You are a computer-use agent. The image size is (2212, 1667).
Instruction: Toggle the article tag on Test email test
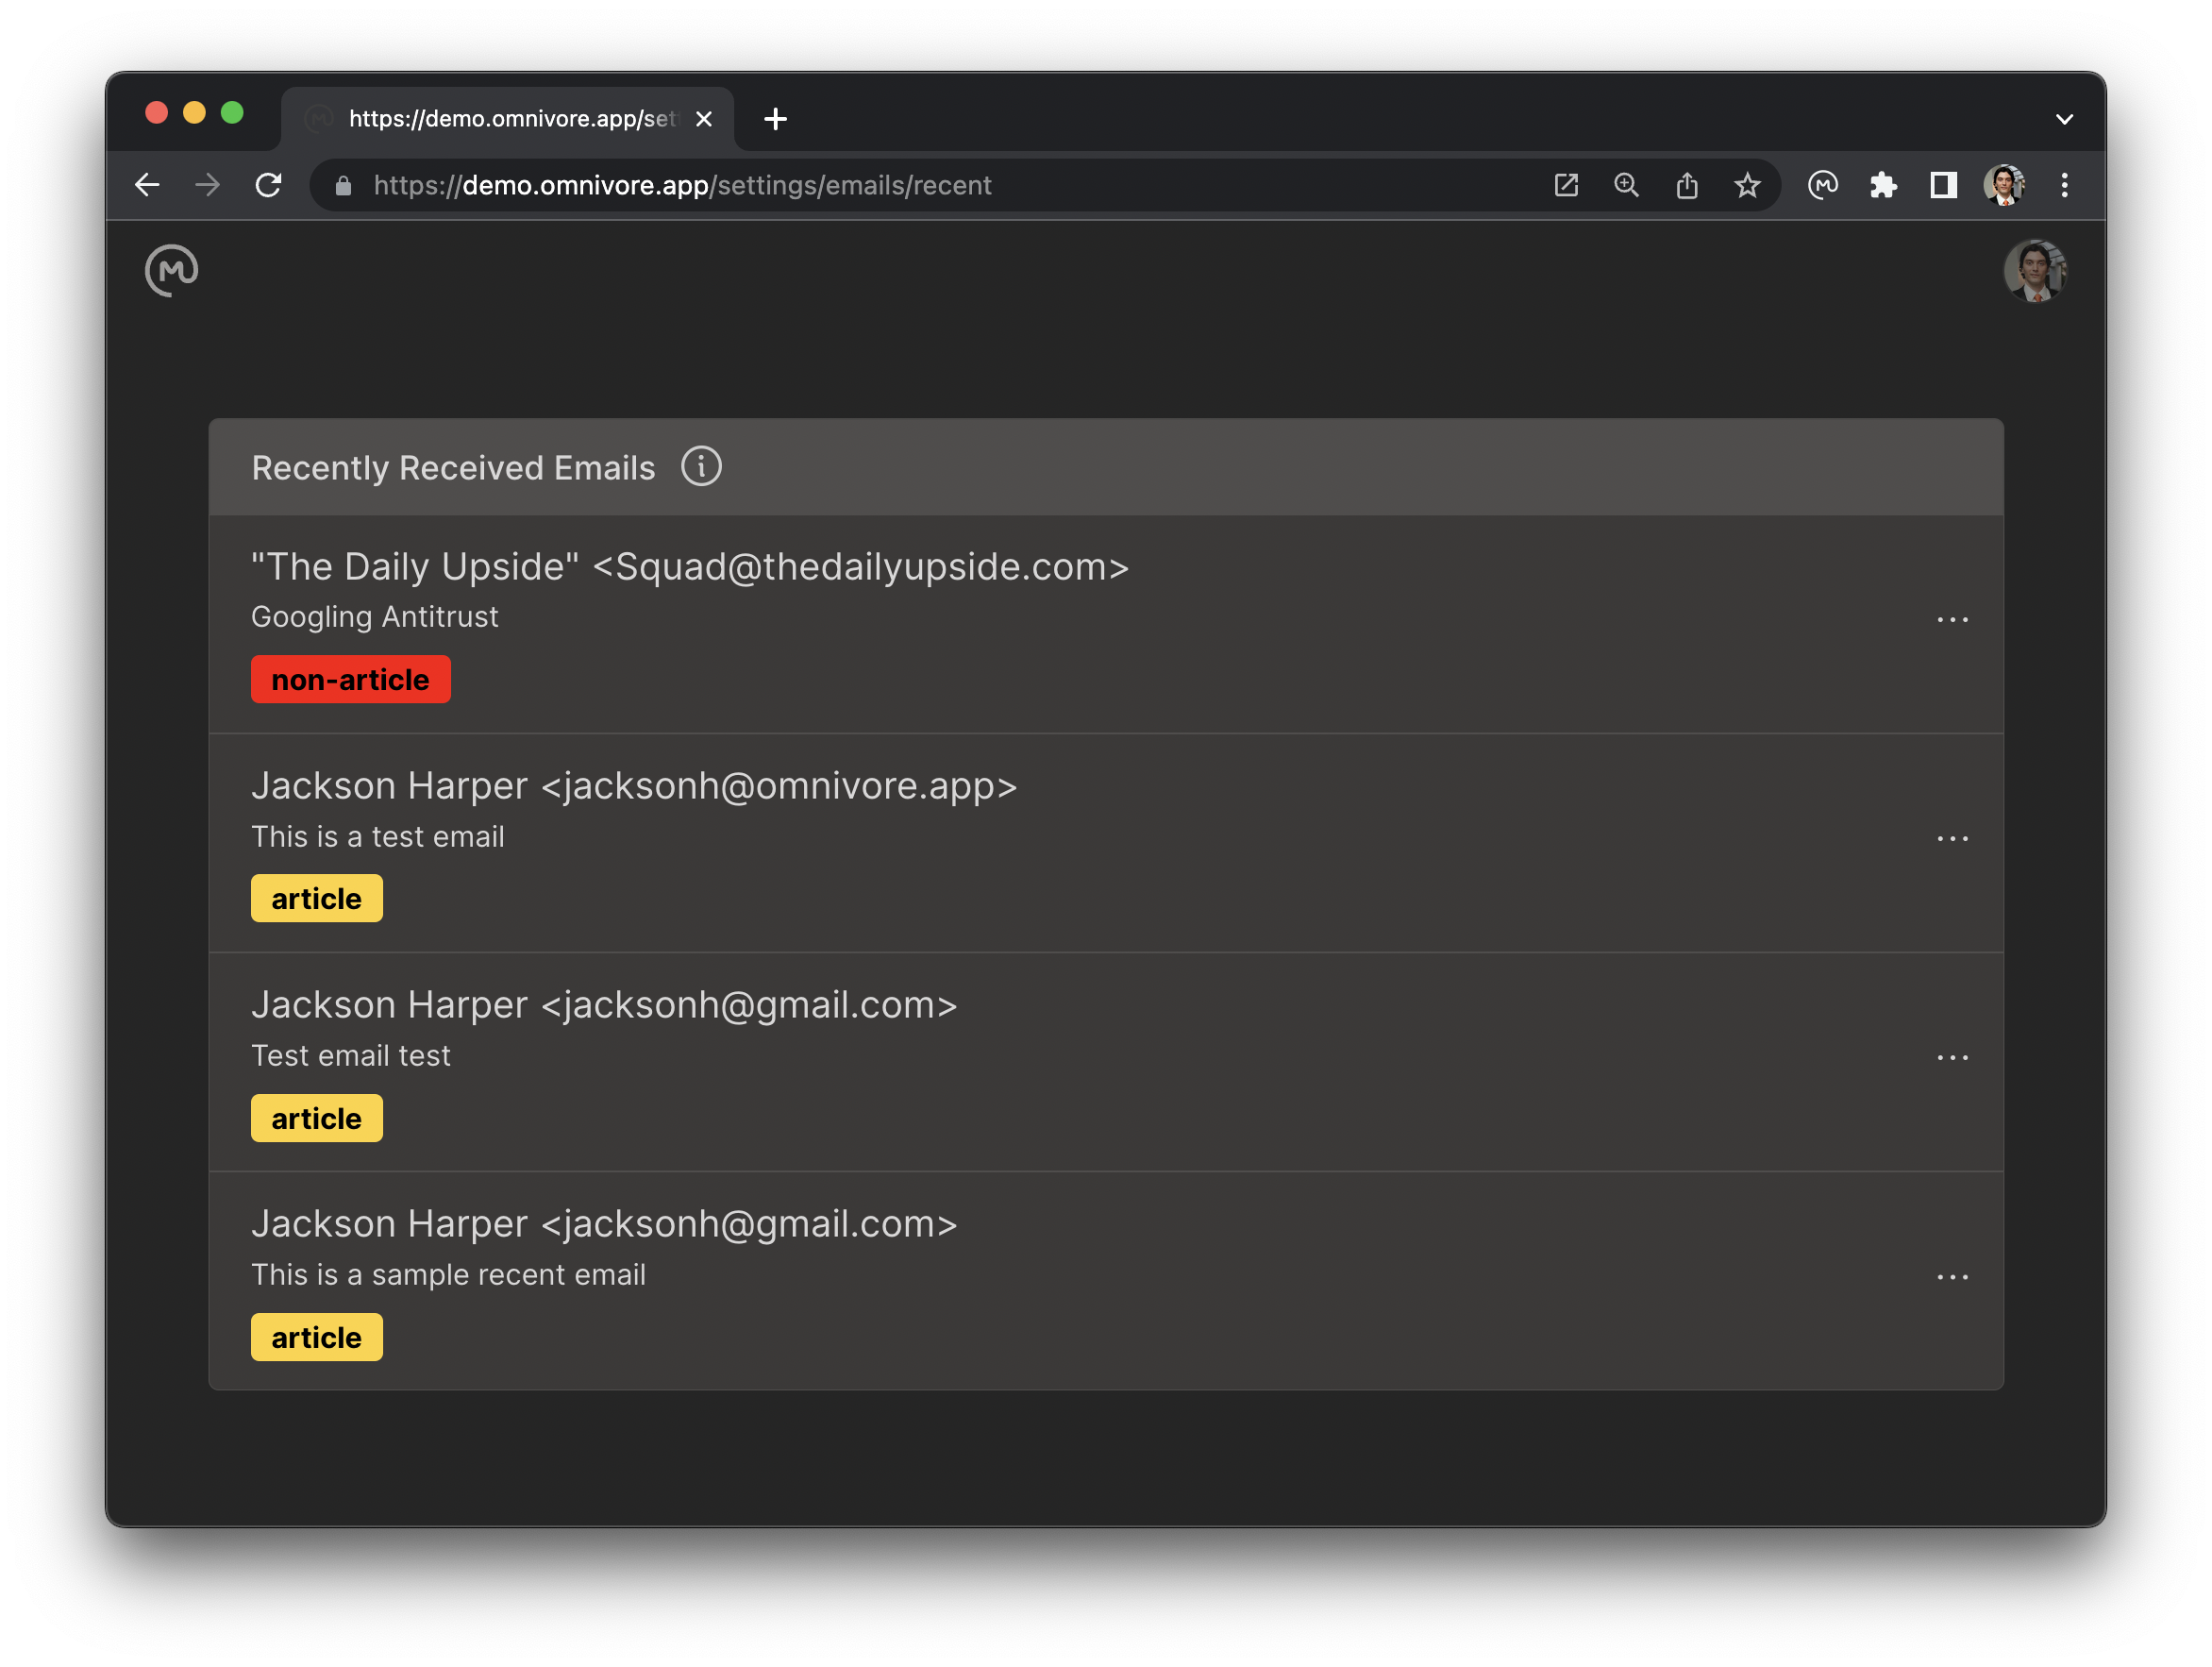pos(315,1118)
